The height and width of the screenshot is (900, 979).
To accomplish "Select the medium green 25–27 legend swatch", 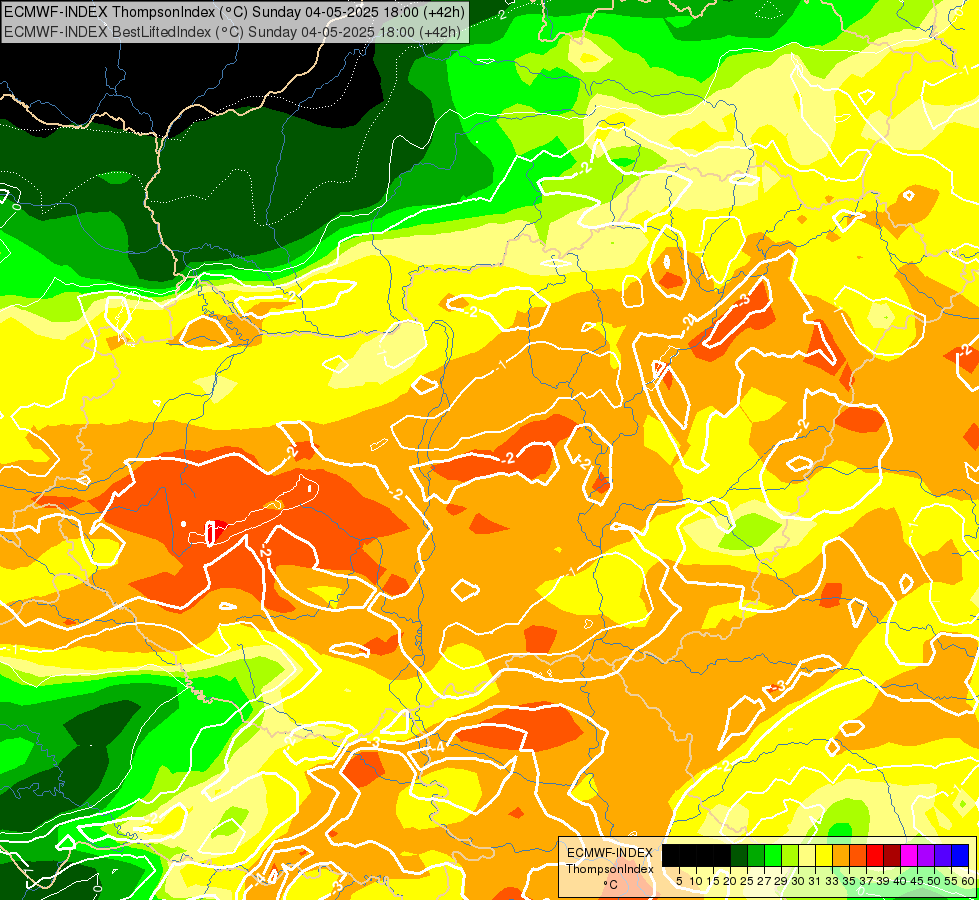I will [756, 855].
